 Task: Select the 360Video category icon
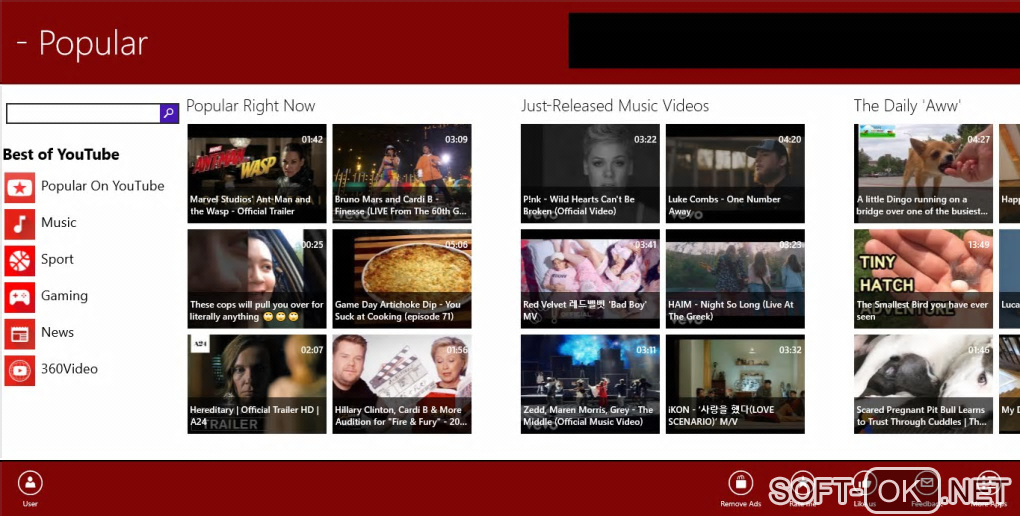(x=20, y=370)
